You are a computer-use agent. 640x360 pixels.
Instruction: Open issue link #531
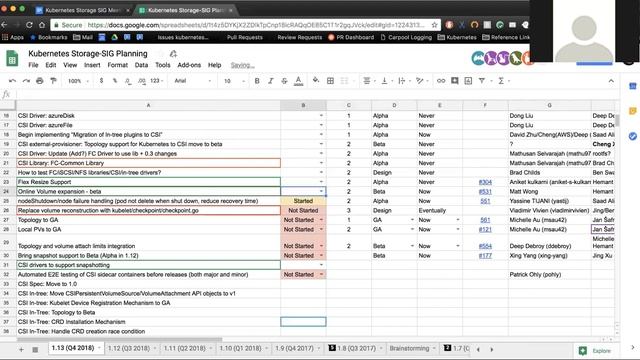tap(485, 191)
